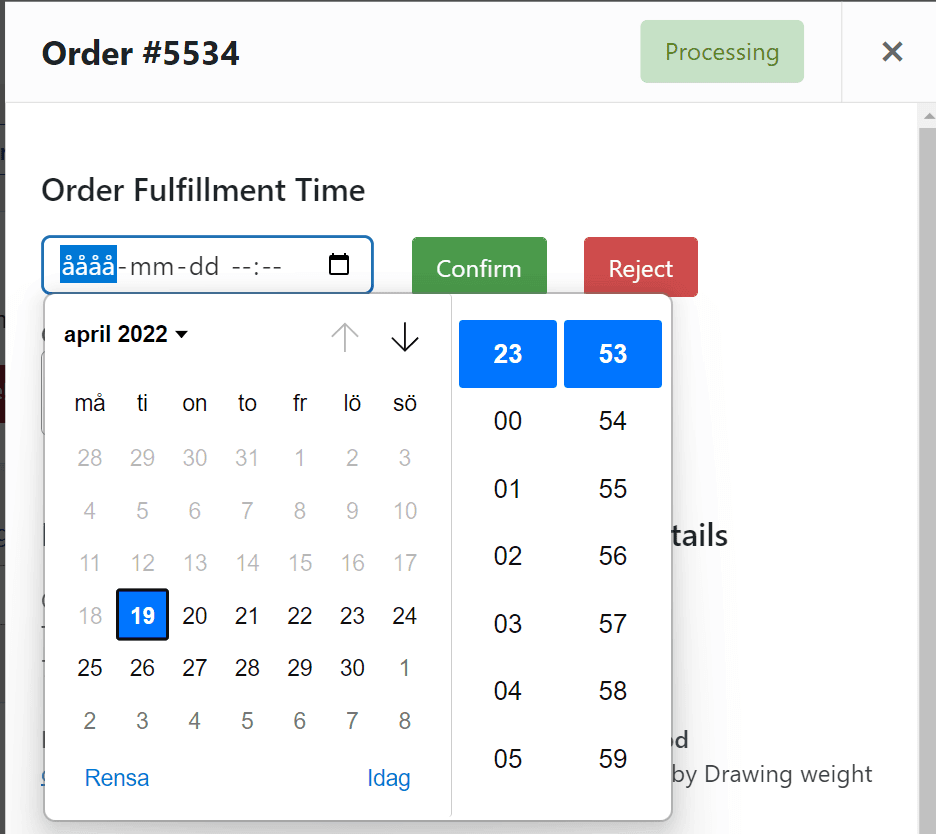Click the --:-- time segment of date field
This screenshot has height=834, width=936.
click(x=257, y=266)
